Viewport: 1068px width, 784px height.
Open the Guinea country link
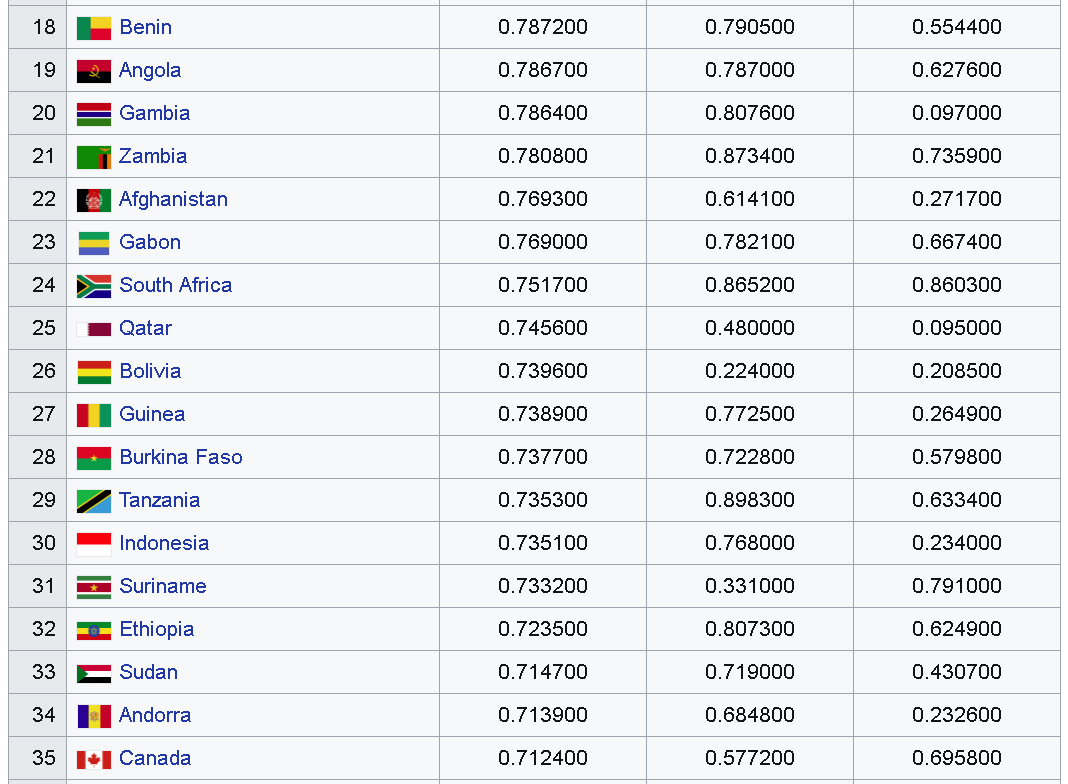[x=152, y=414]
